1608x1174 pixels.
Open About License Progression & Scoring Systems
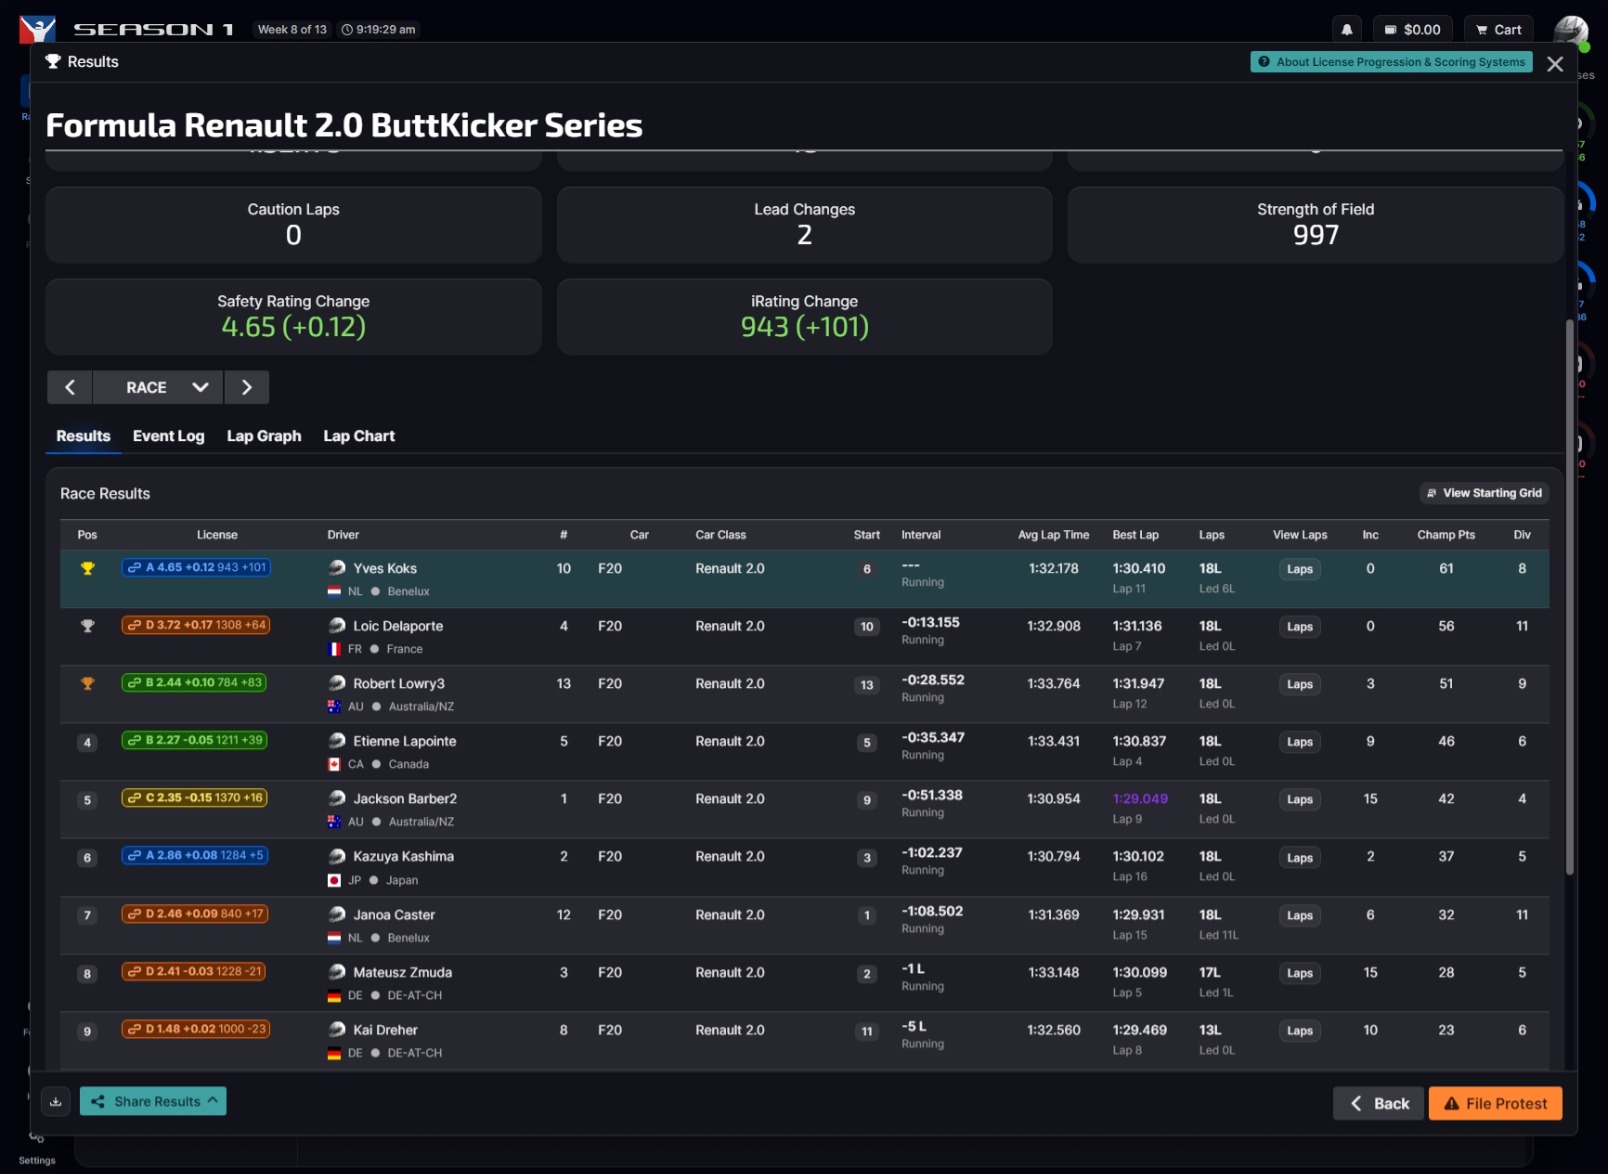coord(1391,61)
